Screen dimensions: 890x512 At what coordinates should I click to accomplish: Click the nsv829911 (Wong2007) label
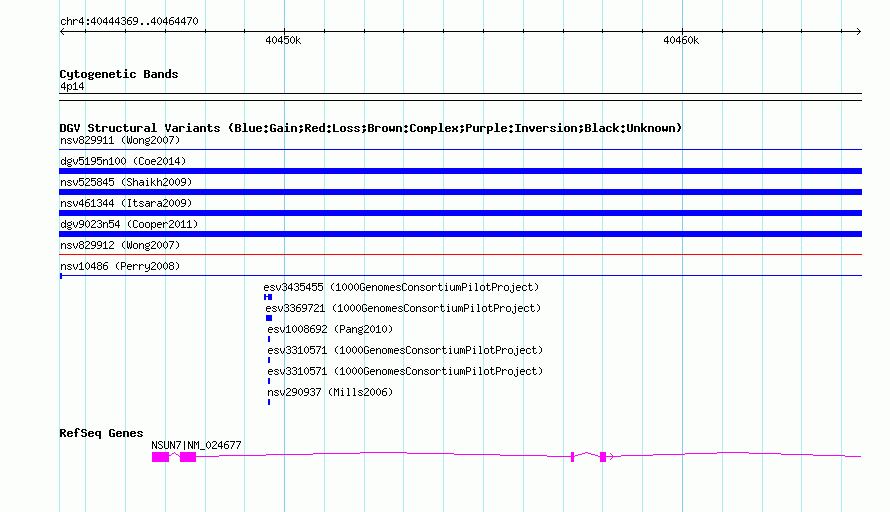tap(120, 140)
